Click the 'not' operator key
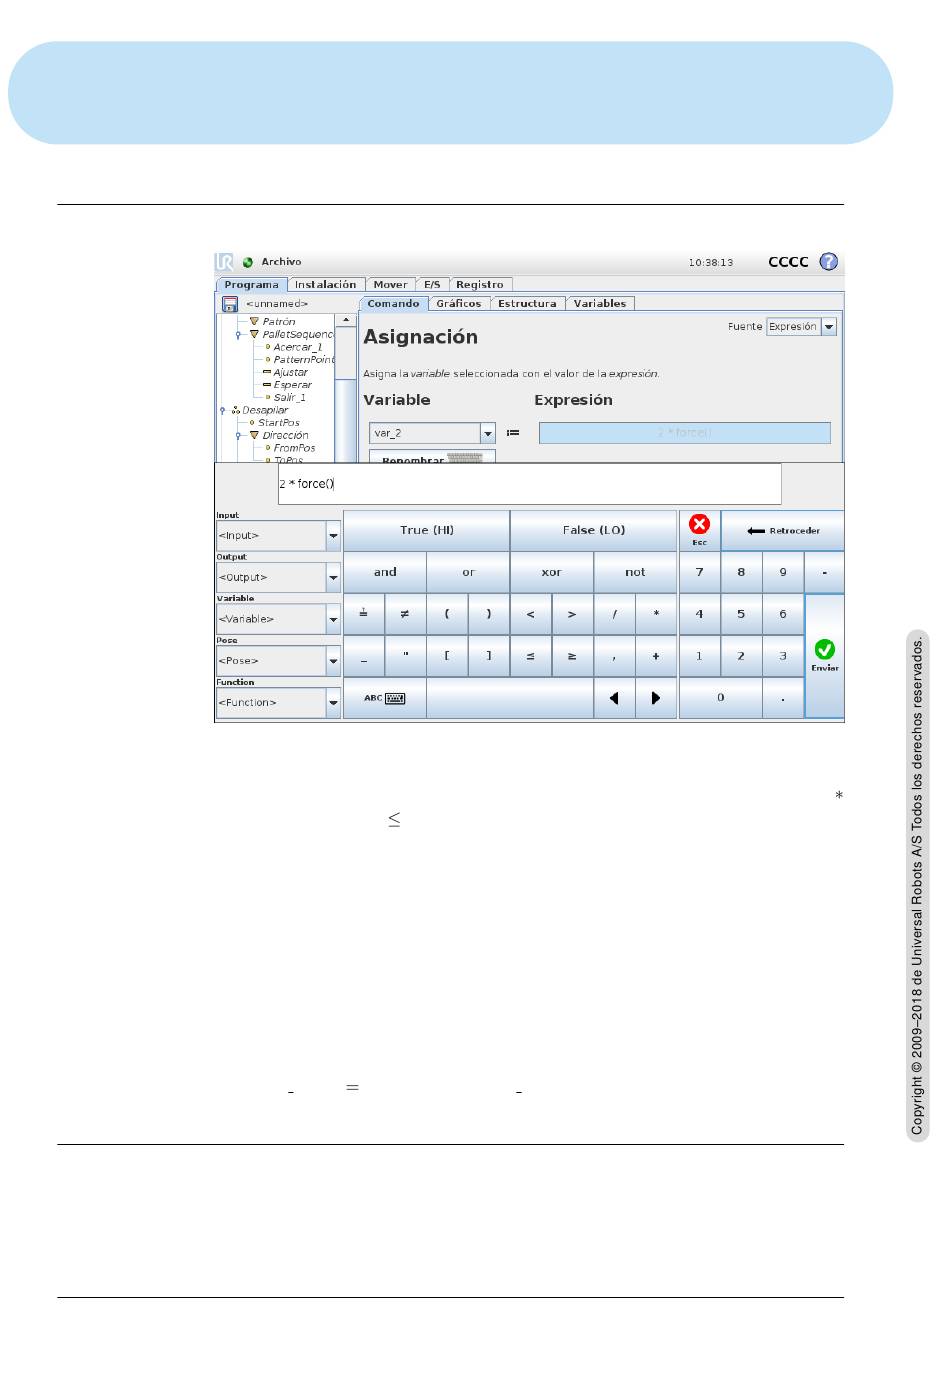This screenshot has width=950, height=1378. click(635, 573)
